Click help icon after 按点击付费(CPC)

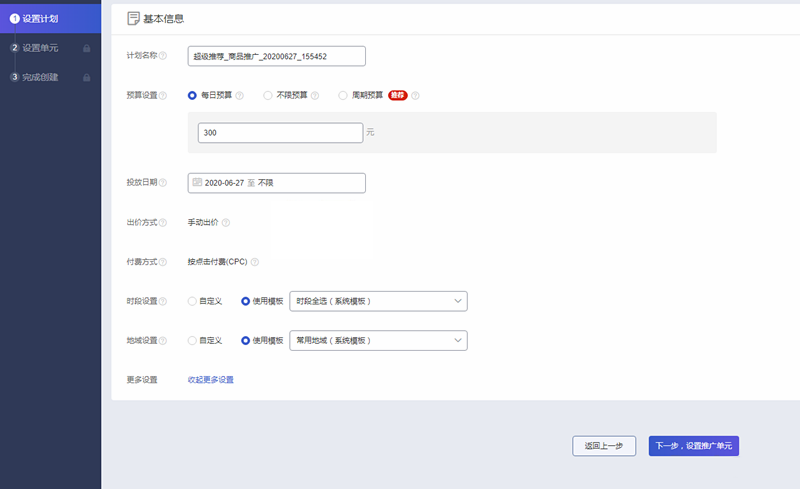point(255,262)
